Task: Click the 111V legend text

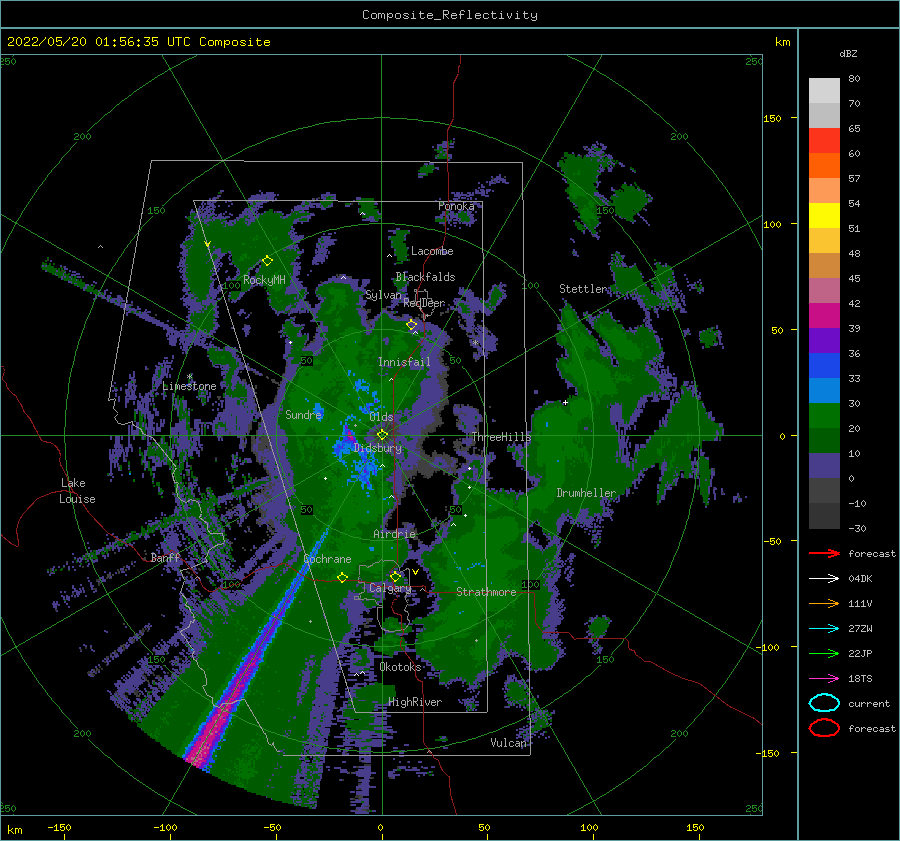Action: pyautogui.click(x=860, y=603)
